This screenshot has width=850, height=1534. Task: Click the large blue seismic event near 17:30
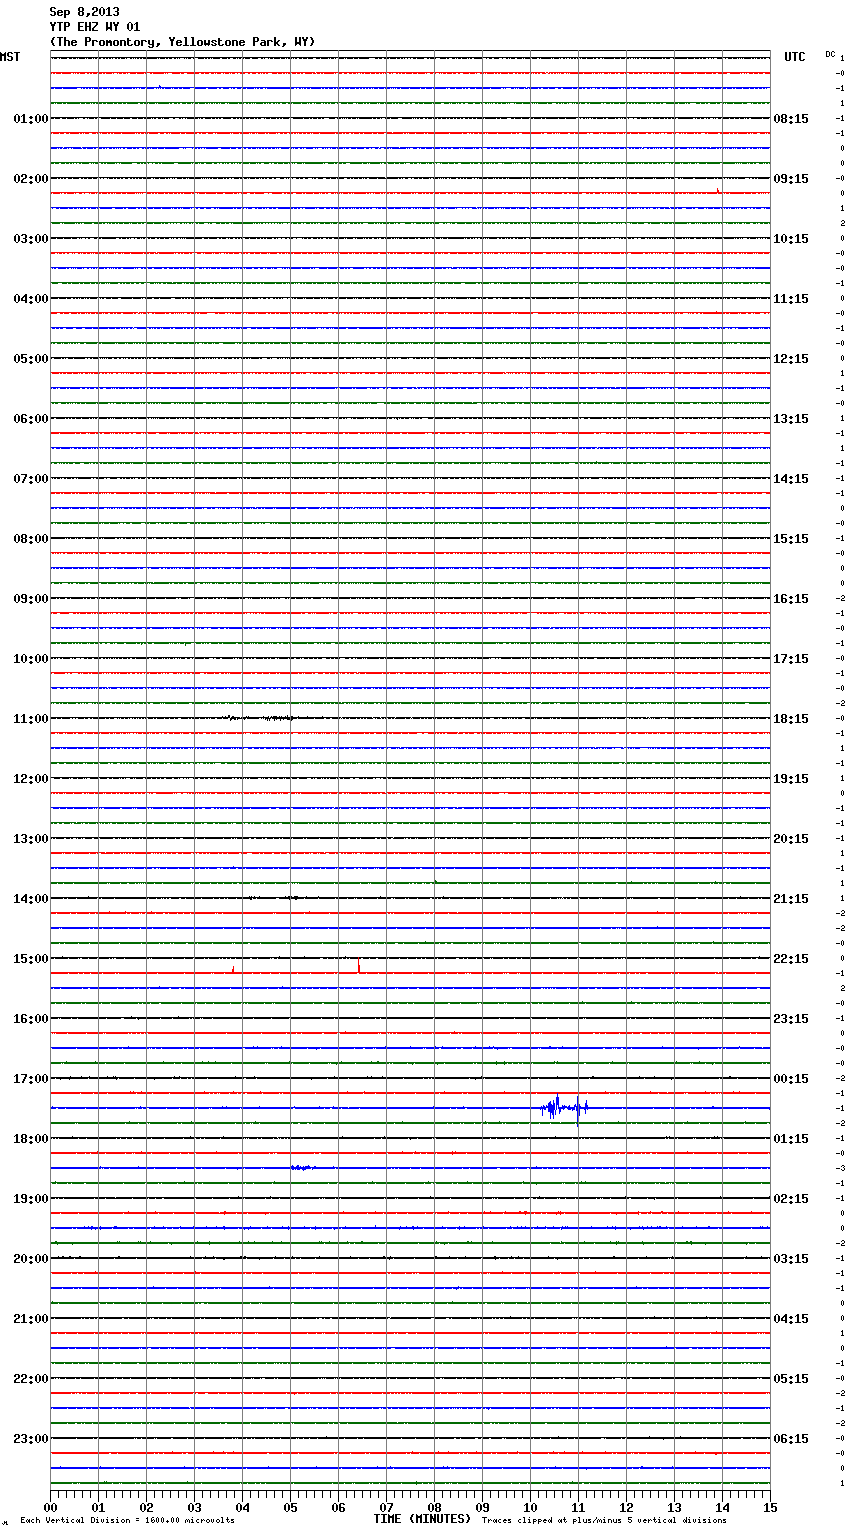(564, 1108)
